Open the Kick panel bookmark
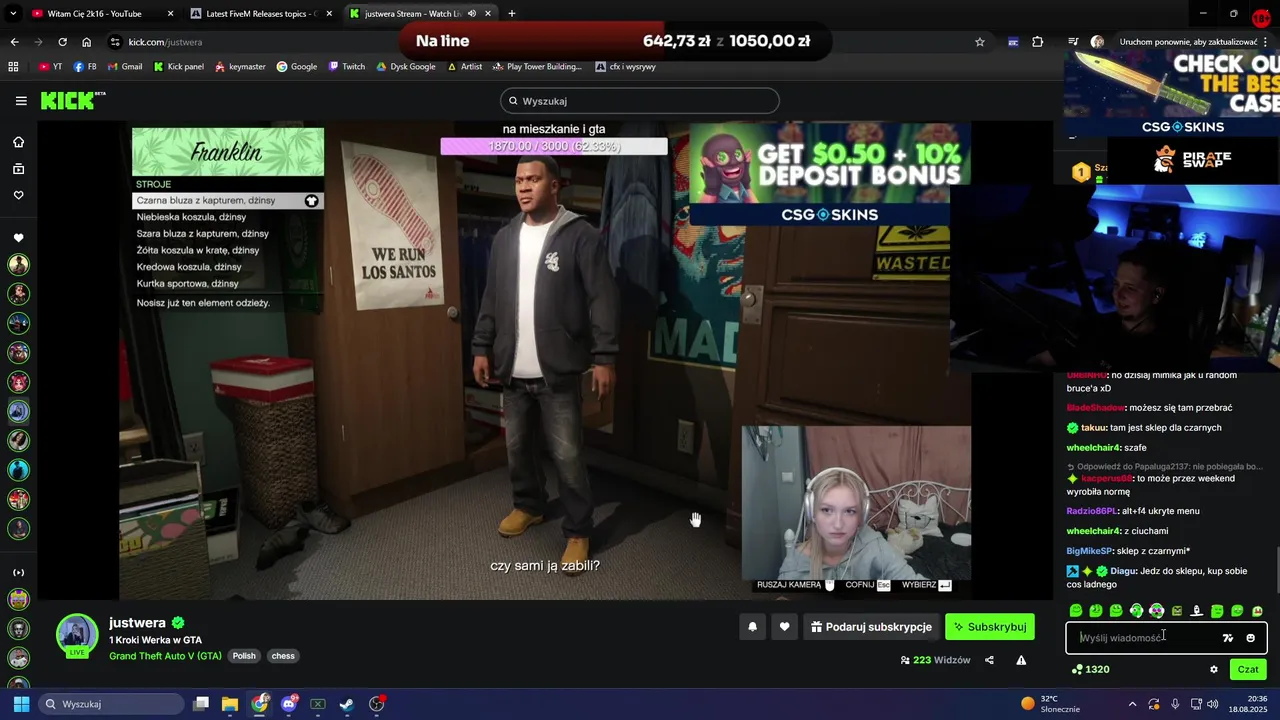Viewport: 1280px width, 720px height. tap(179, 67)
